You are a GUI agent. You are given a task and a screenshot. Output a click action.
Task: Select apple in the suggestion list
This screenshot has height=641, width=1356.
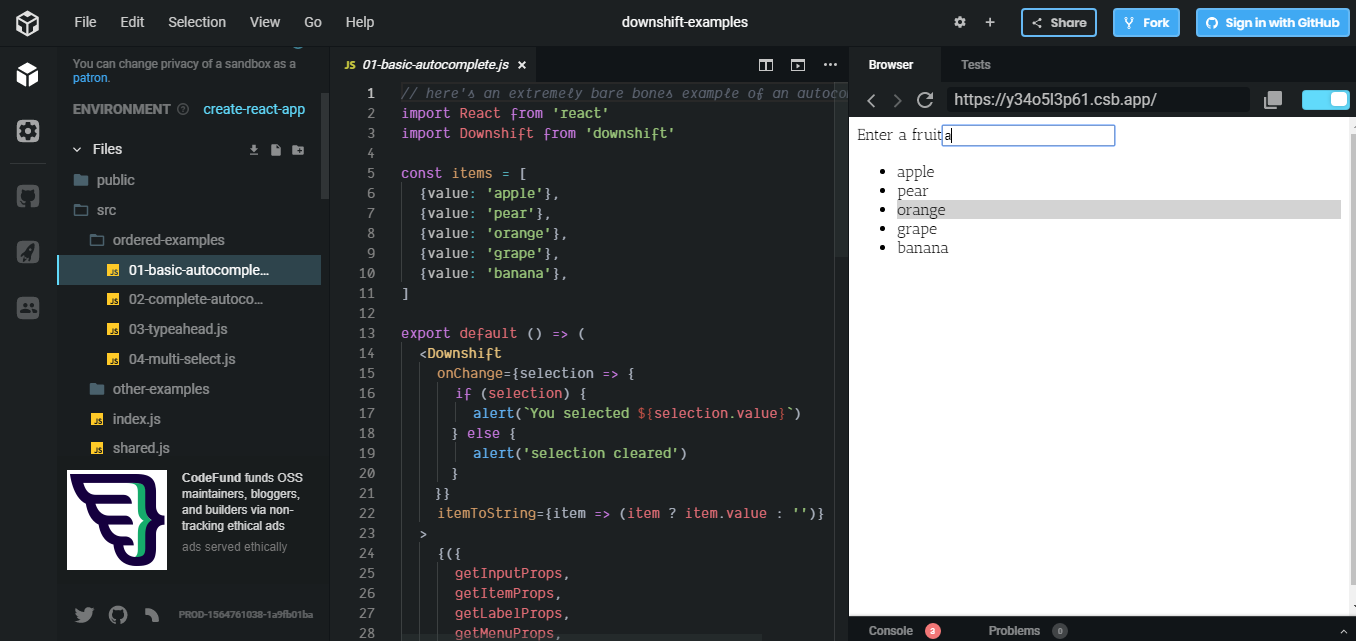point(1118,172)
